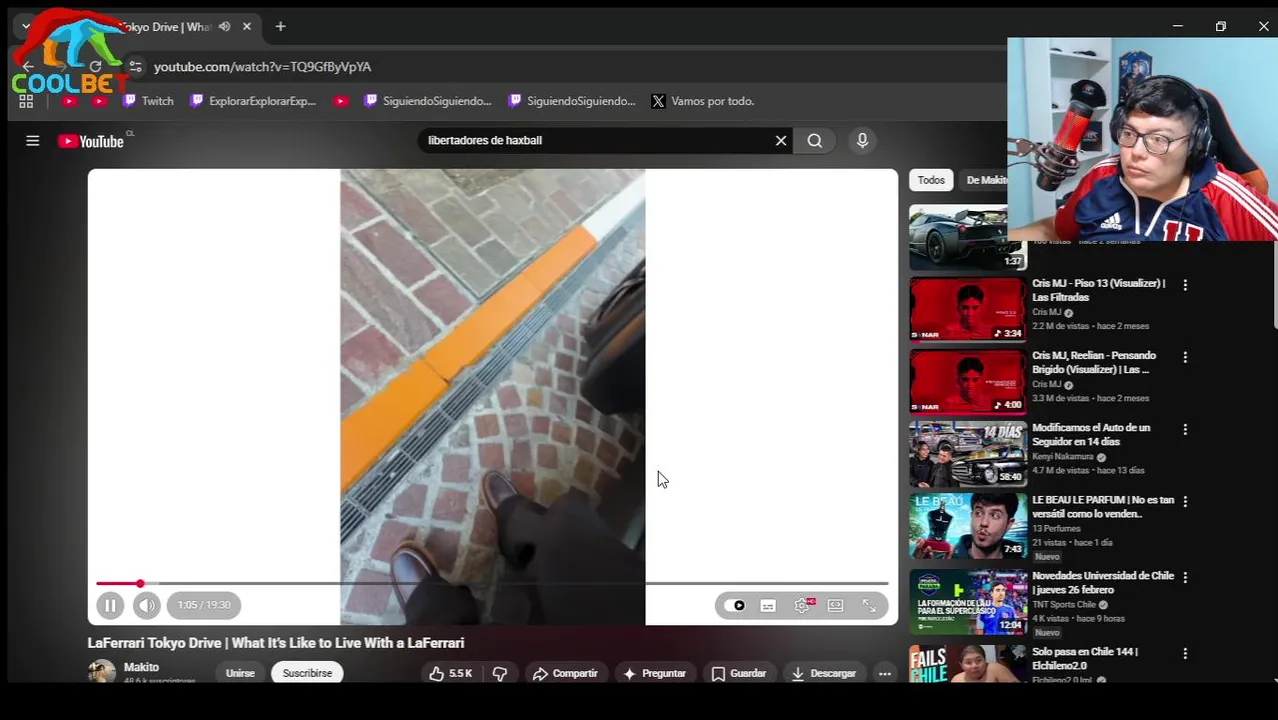
Task: Open the Vamos por todo X bookmark
Action: point(703,101)
